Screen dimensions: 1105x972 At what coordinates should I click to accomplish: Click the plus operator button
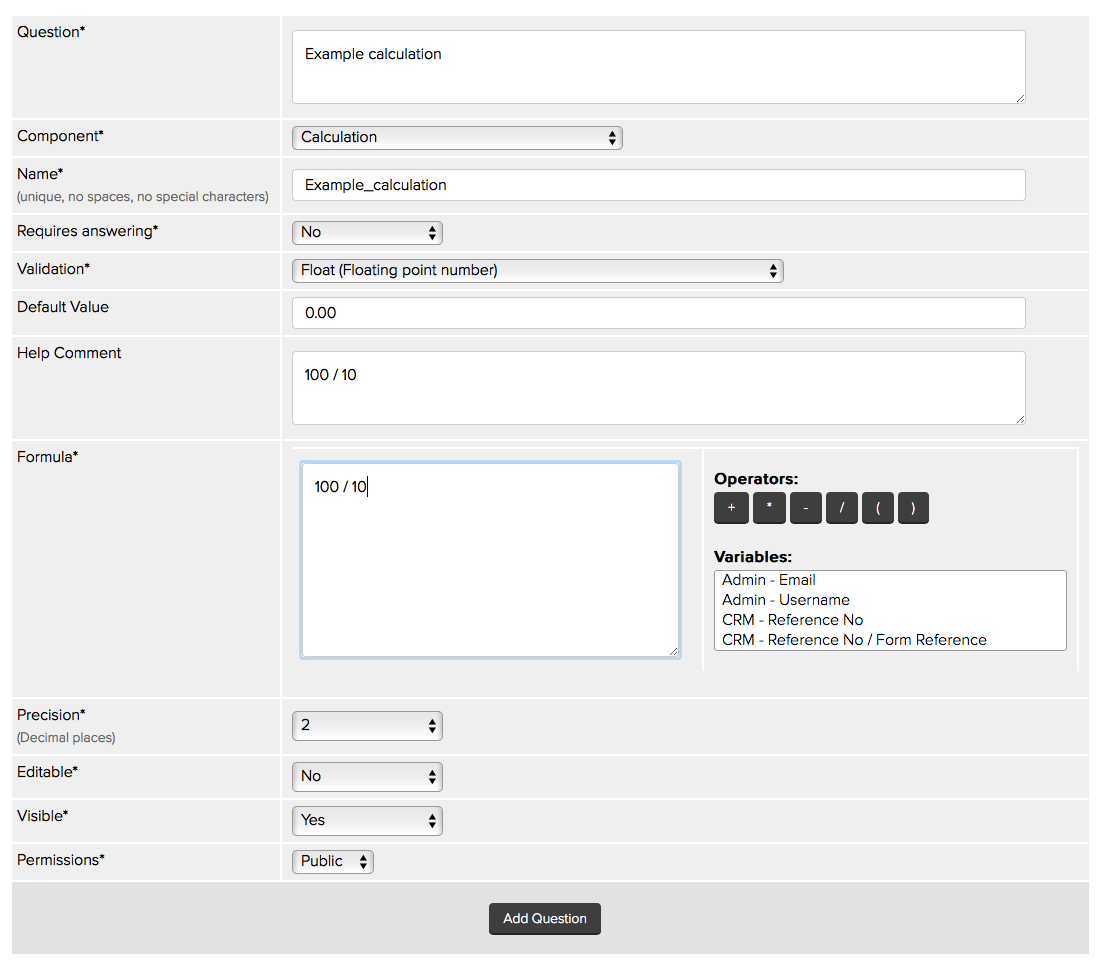point(731,509)
